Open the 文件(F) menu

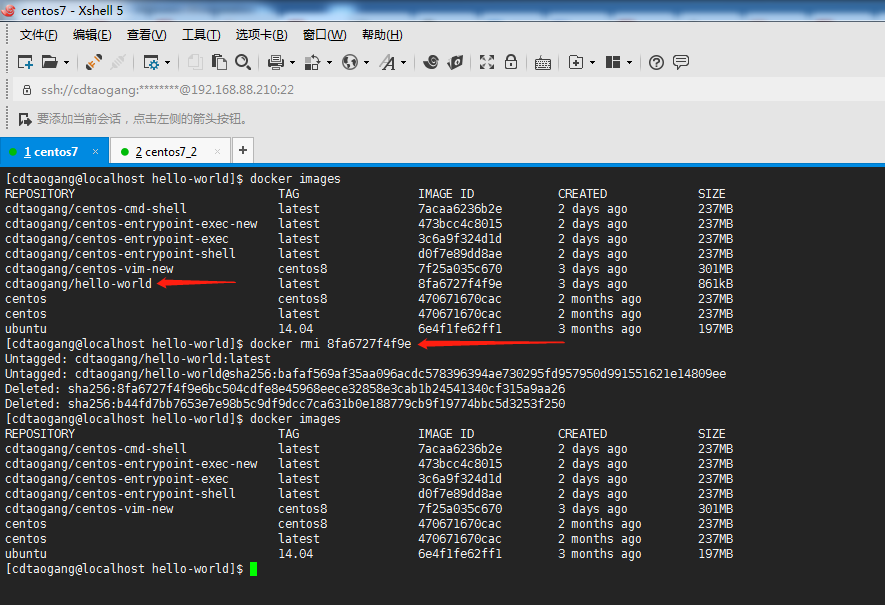(x=38, y=35)
